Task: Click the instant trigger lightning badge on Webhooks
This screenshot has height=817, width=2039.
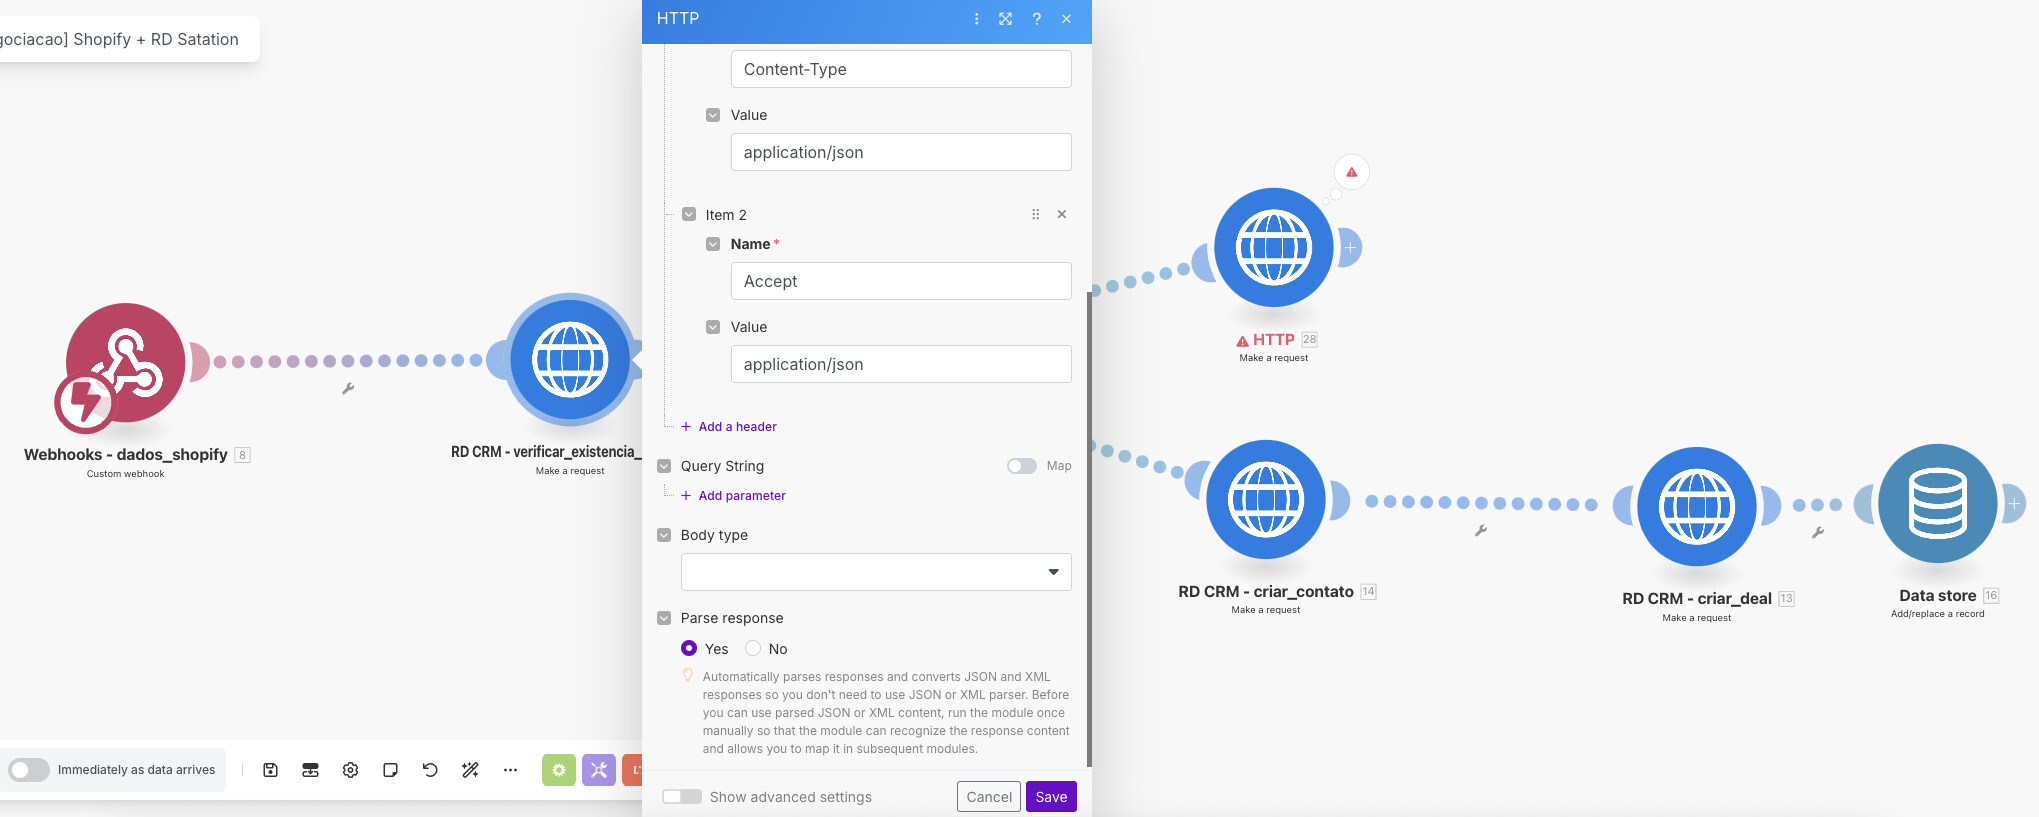Action: [x=84, y=403]
